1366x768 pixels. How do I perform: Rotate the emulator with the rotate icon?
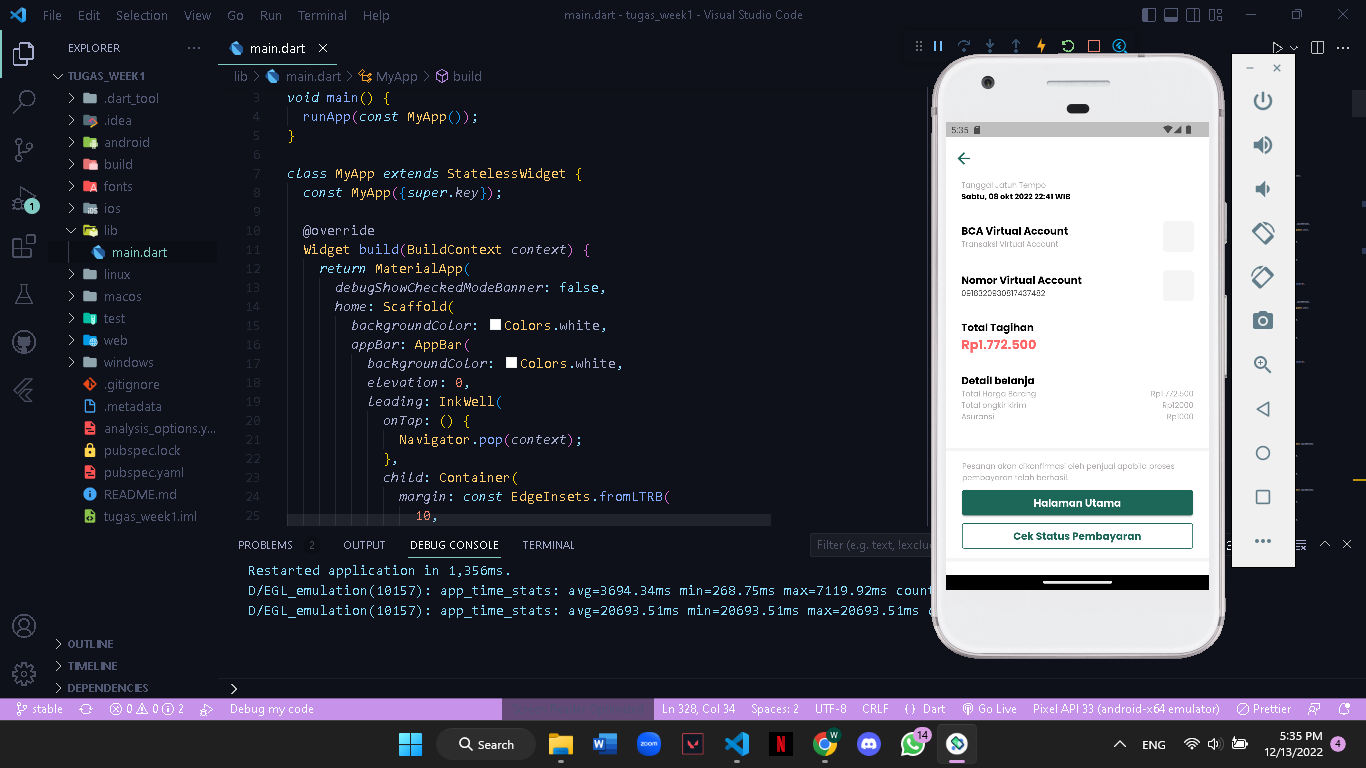[x=1262, y=233]
